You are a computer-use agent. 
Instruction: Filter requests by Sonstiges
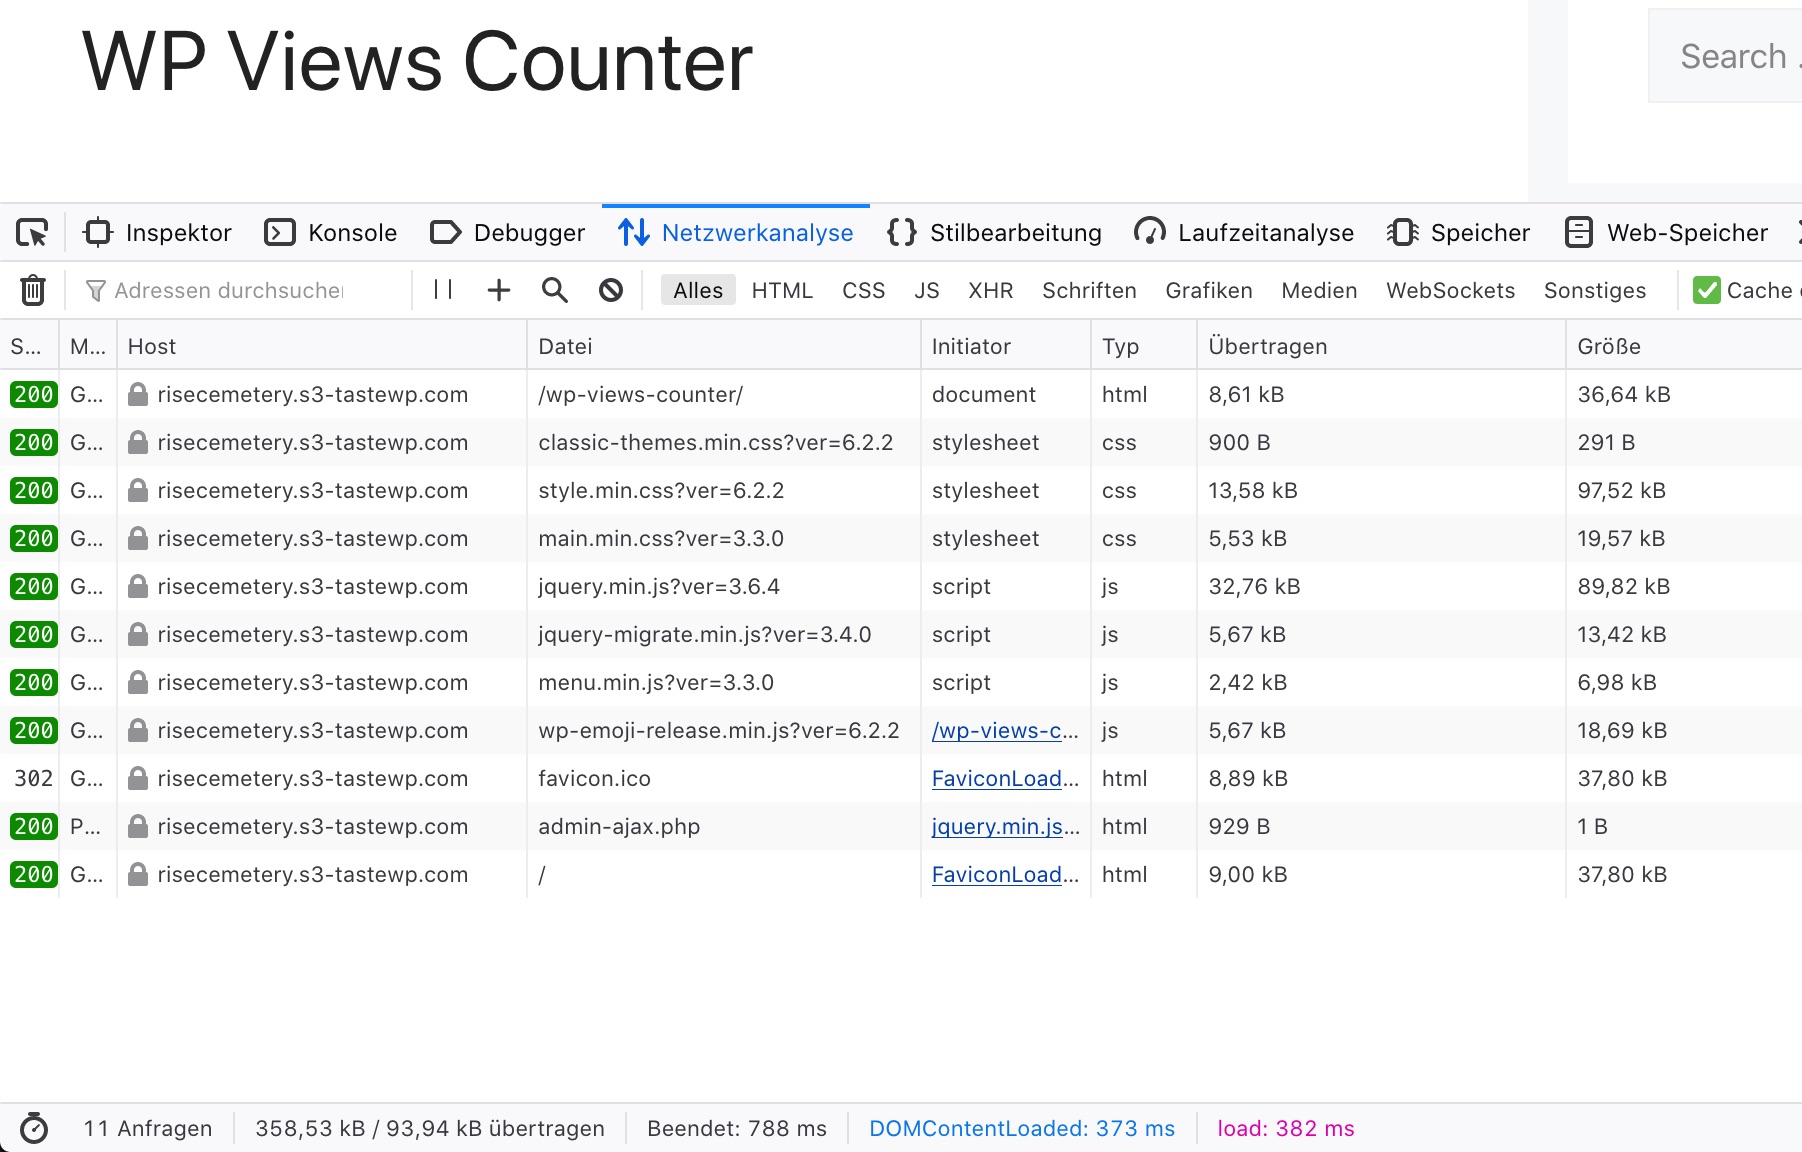[1595, 290]
